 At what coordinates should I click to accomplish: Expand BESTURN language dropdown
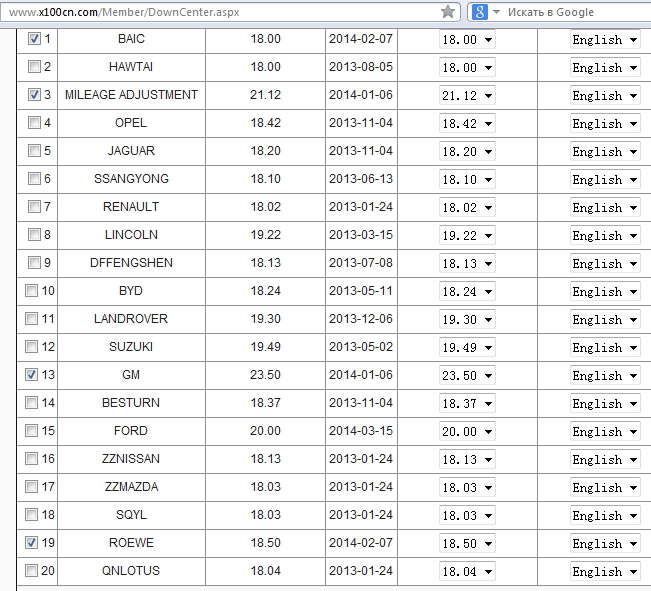pos(605,404)
